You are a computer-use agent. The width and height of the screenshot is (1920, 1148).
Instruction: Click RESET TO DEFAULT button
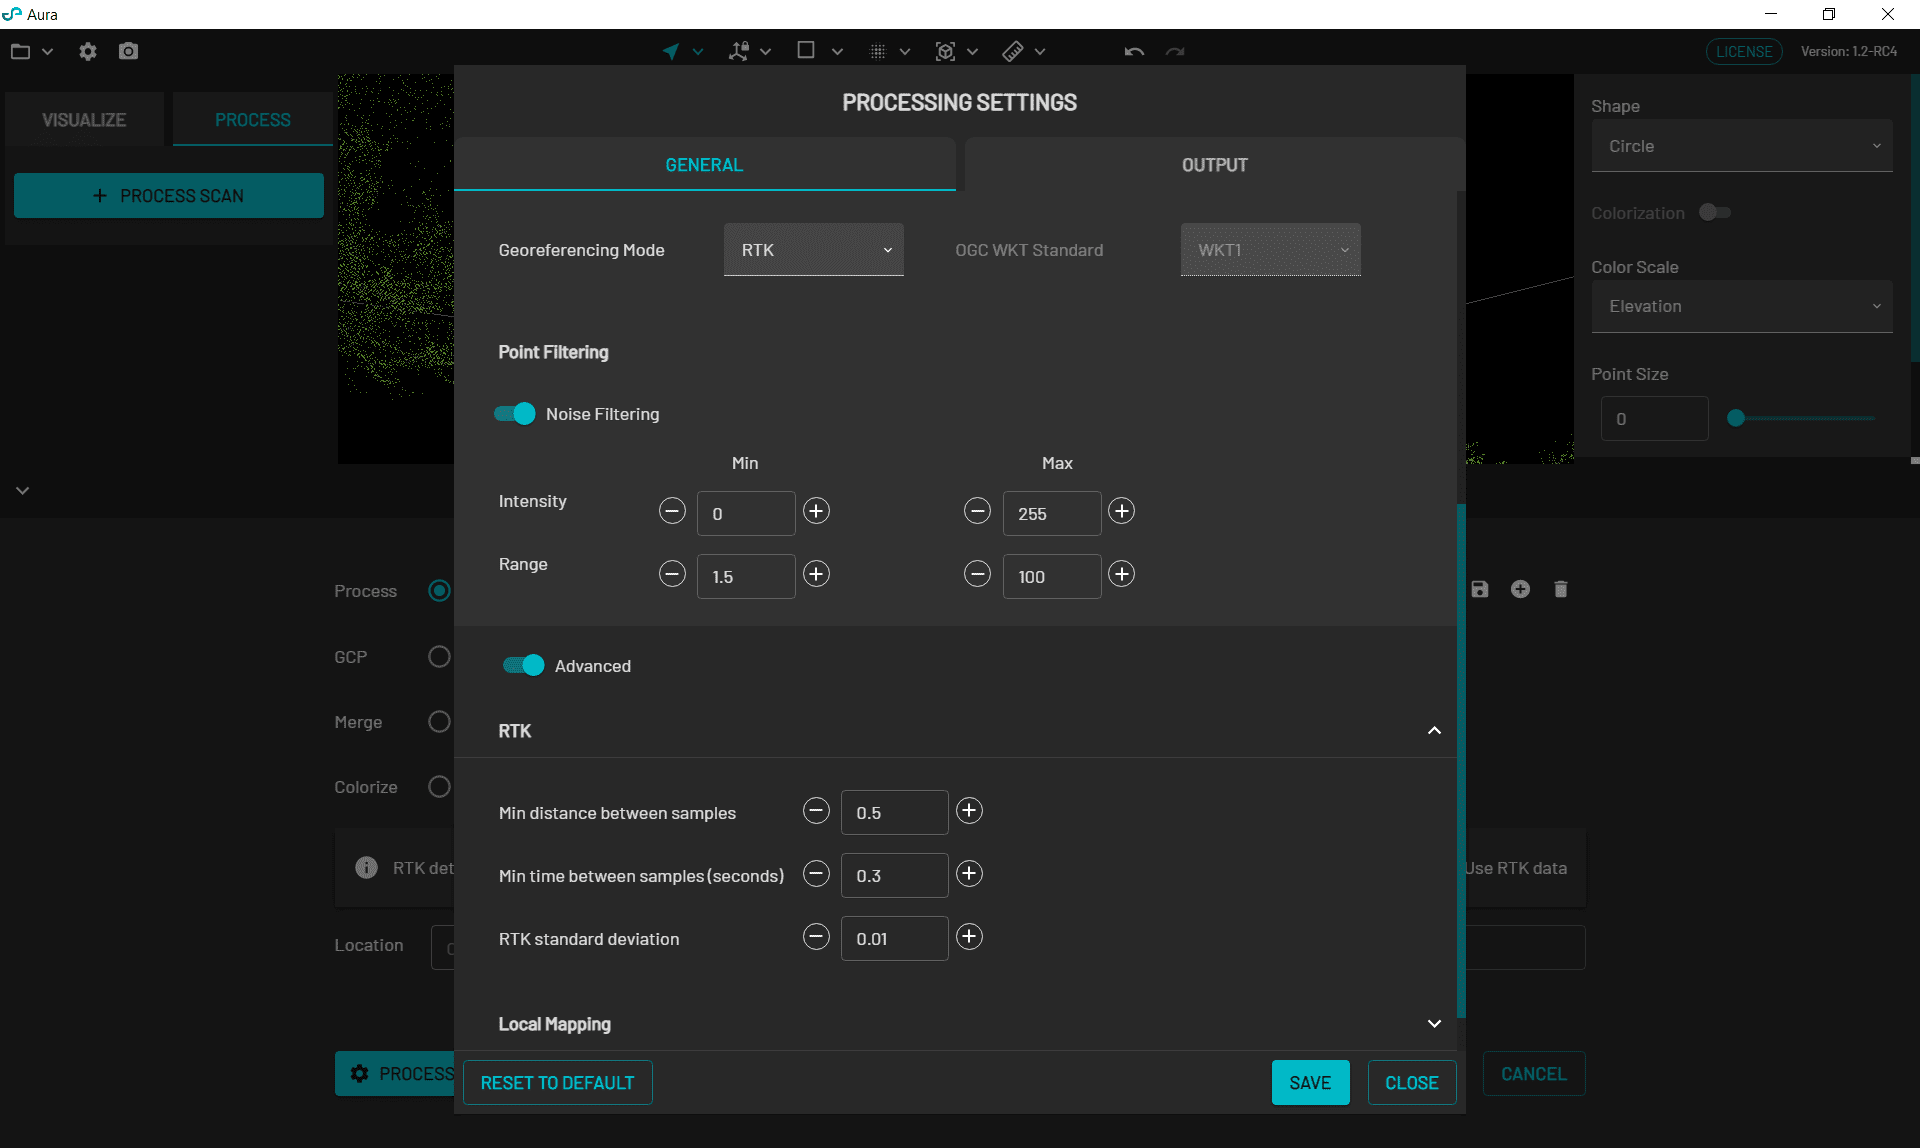click(x=557, y=1083)
